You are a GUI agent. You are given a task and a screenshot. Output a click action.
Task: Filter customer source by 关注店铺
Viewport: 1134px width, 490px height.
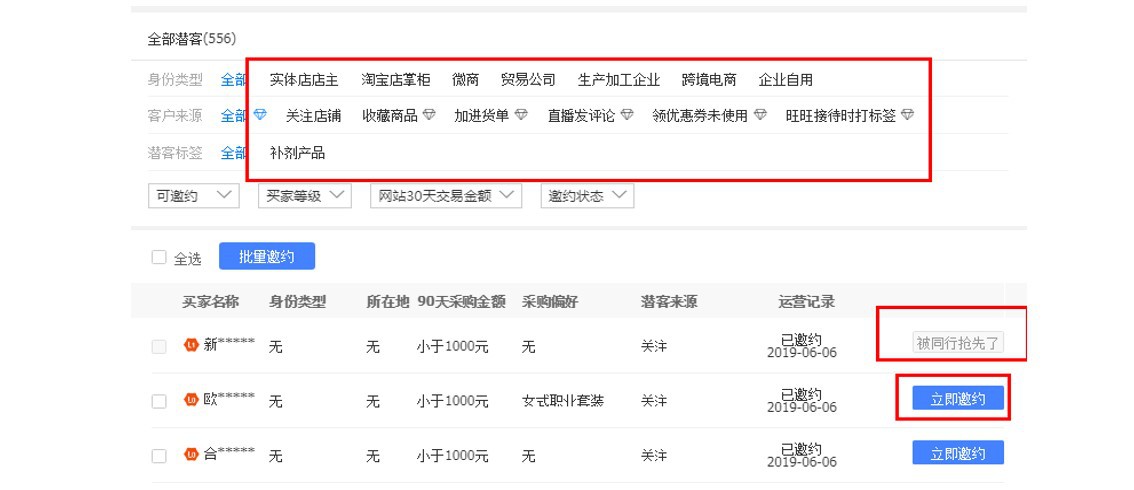(313, 116)
